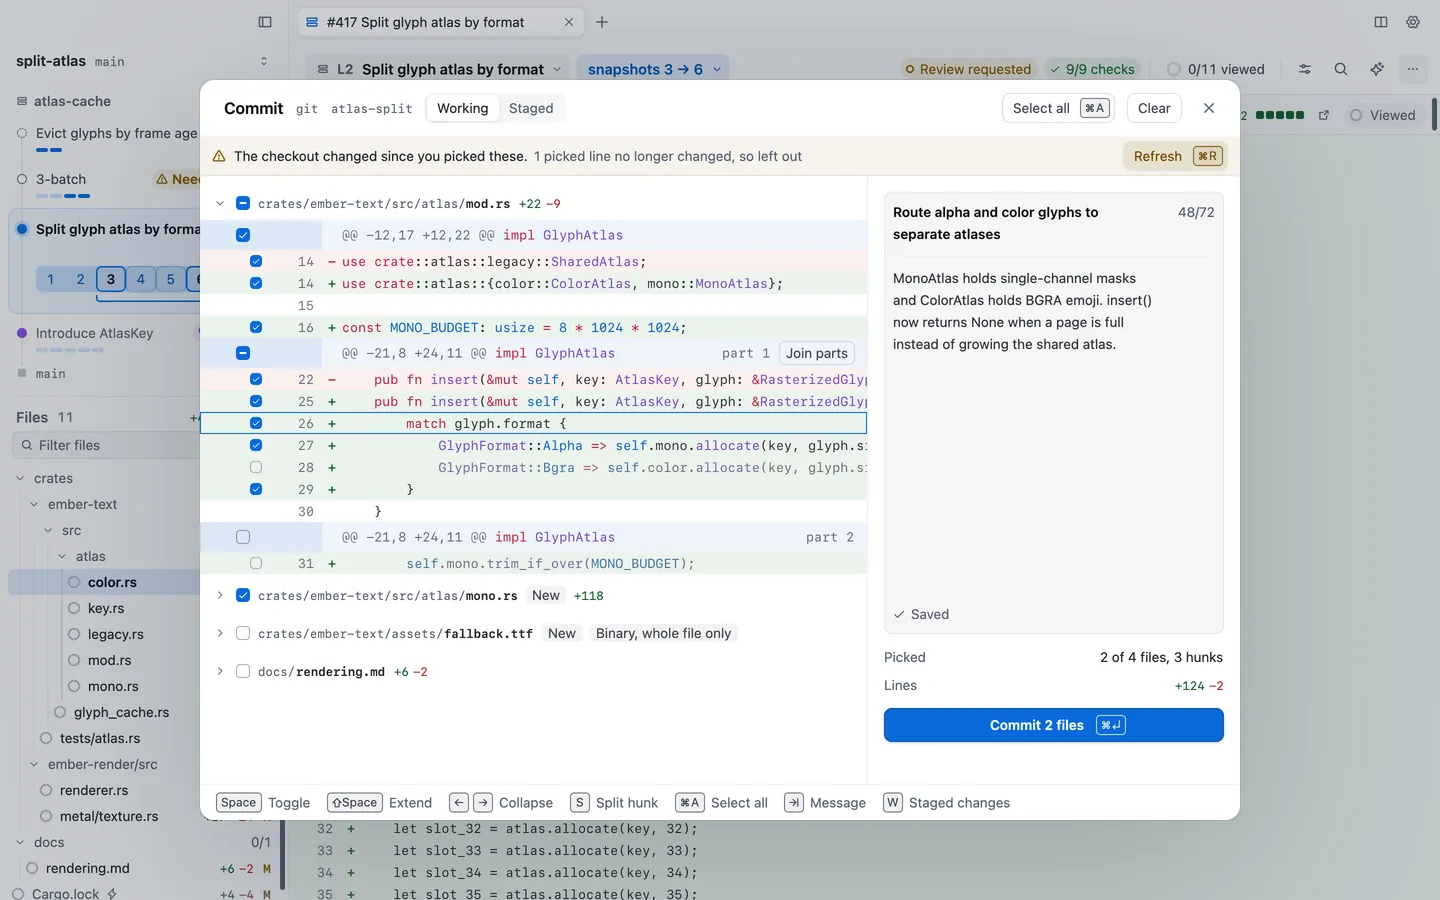Select the 3-batch stack entry

[x=61, y=179]
